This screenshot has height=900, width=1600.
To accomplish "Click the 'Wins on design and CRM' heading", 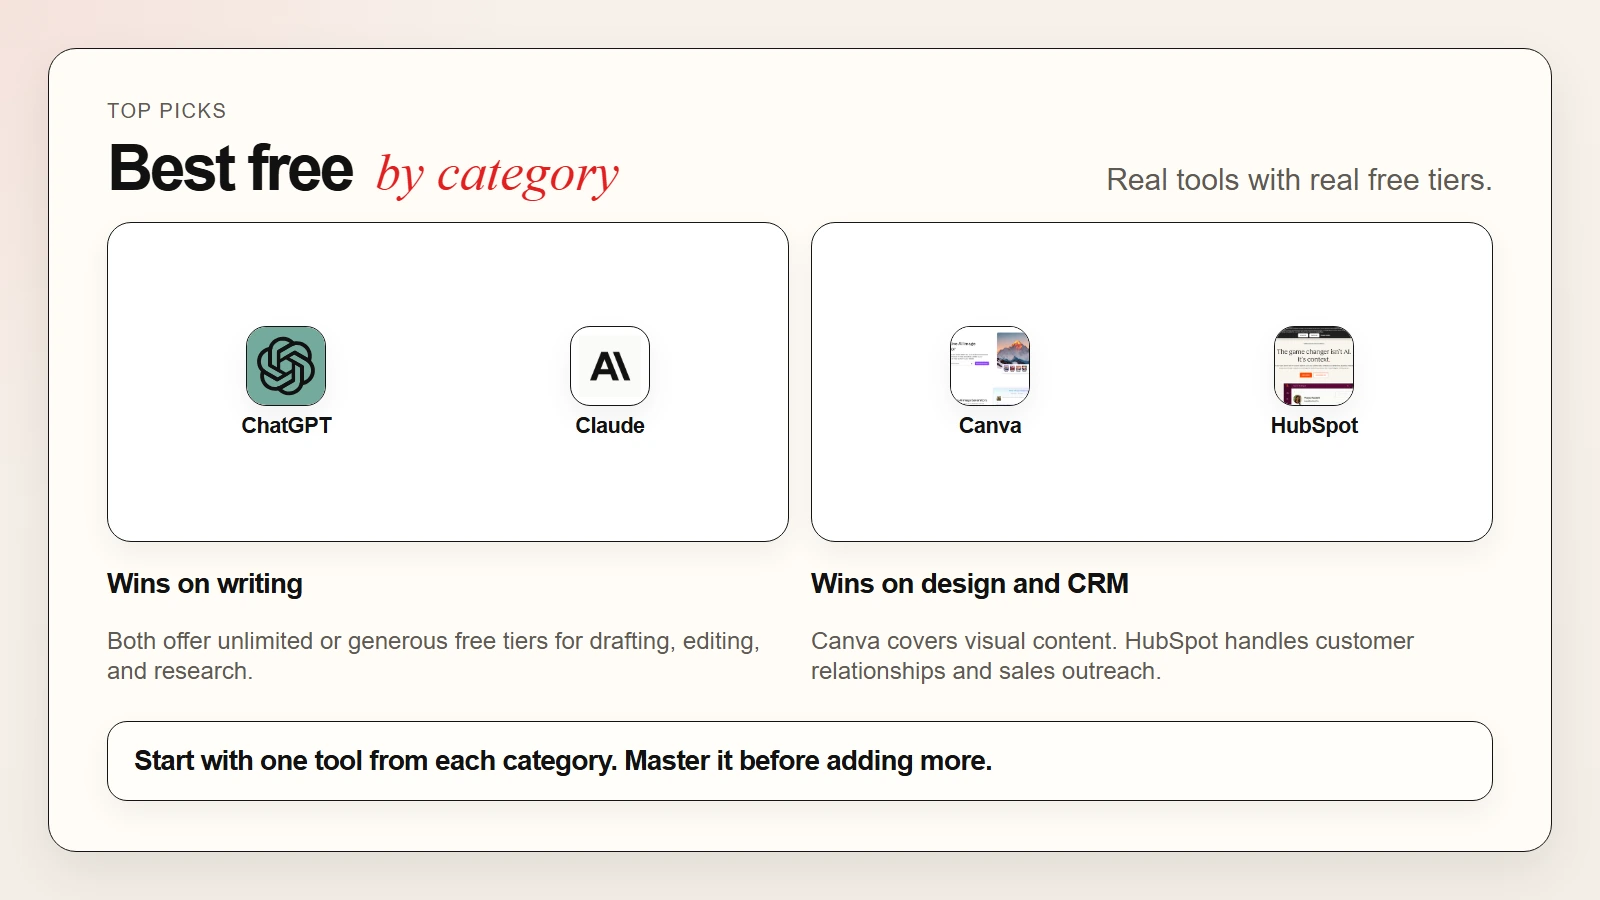I will [x=970, y=584].
